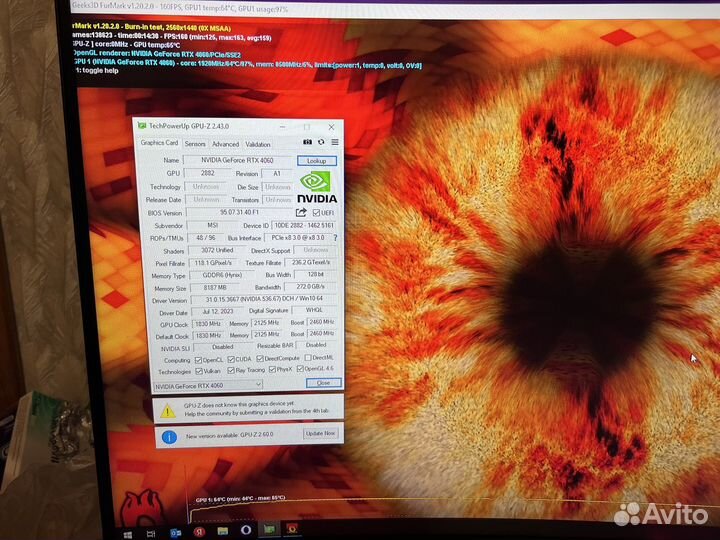Toggle the Ray Tracing checkbox
Screen dimensions: 720x540
pyautogui.click(x=231, y=370)
